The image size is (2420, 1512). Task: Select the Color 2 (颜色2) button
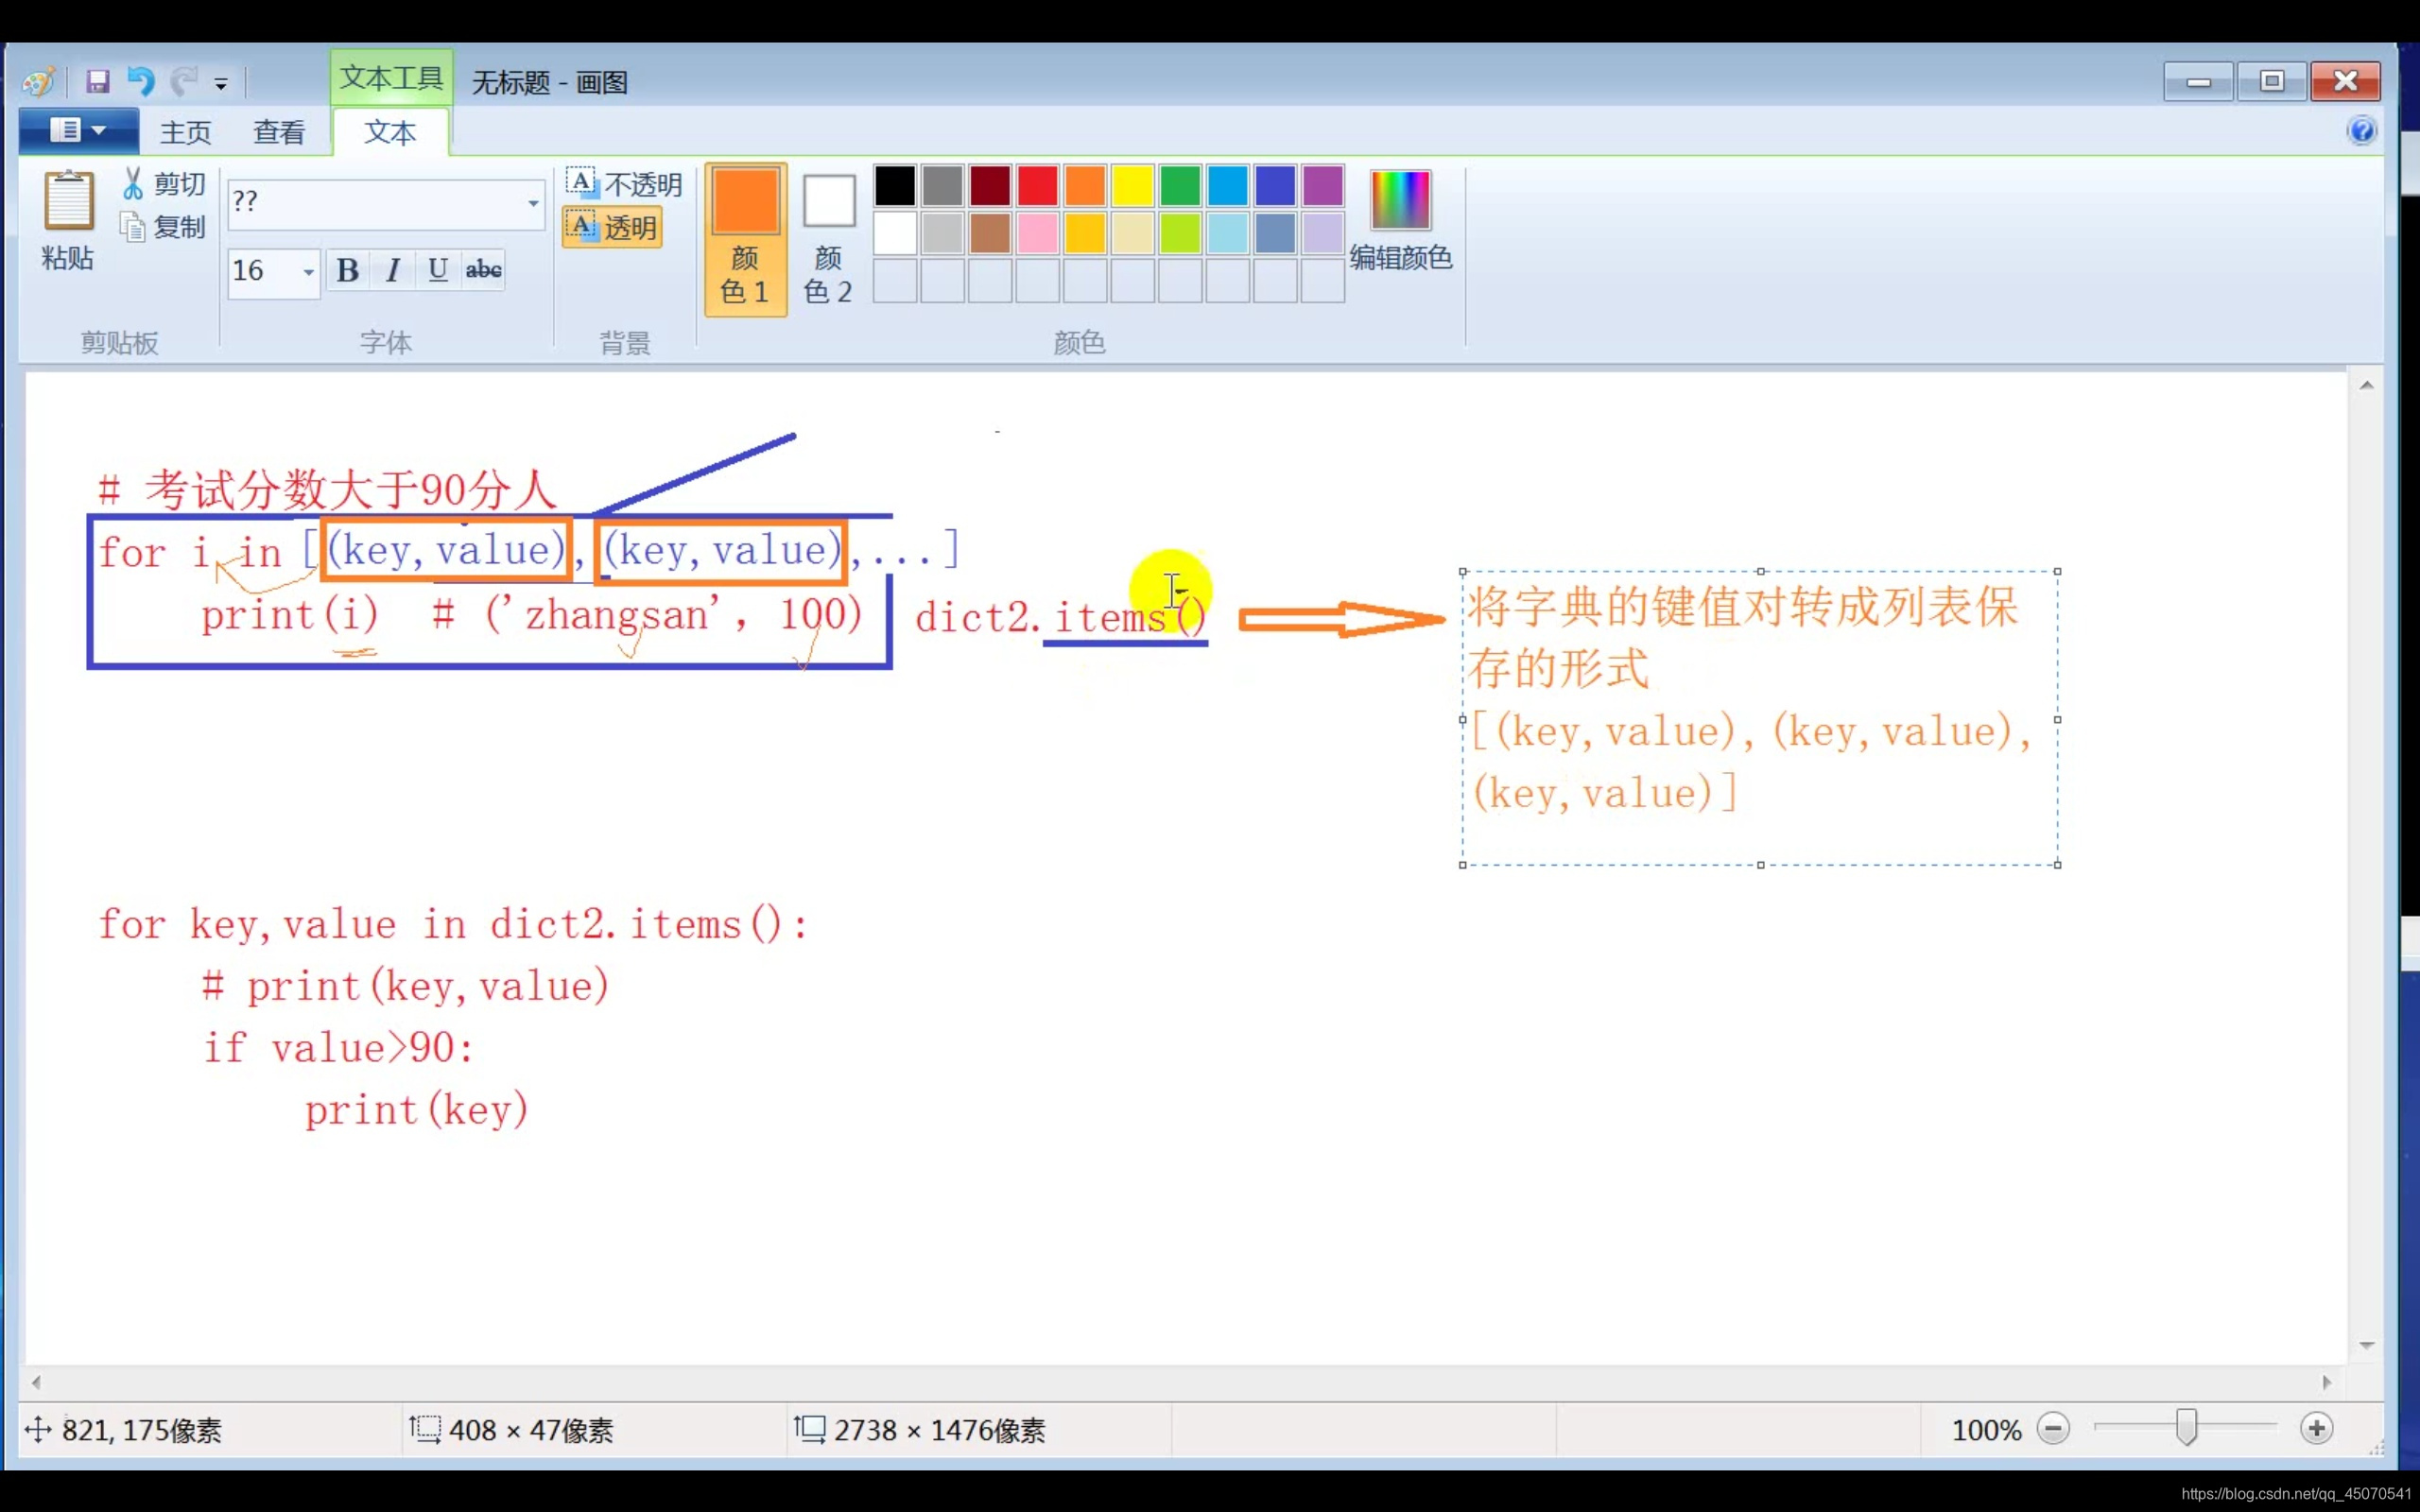coord(828,238)
